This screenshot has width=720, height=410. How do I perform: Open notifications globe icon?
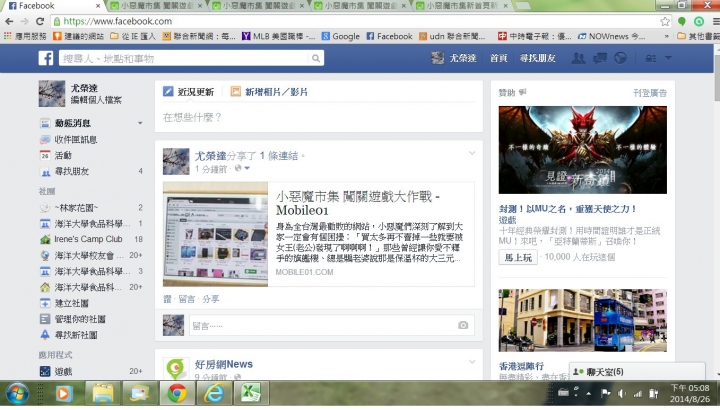click(x=620, y=58)
